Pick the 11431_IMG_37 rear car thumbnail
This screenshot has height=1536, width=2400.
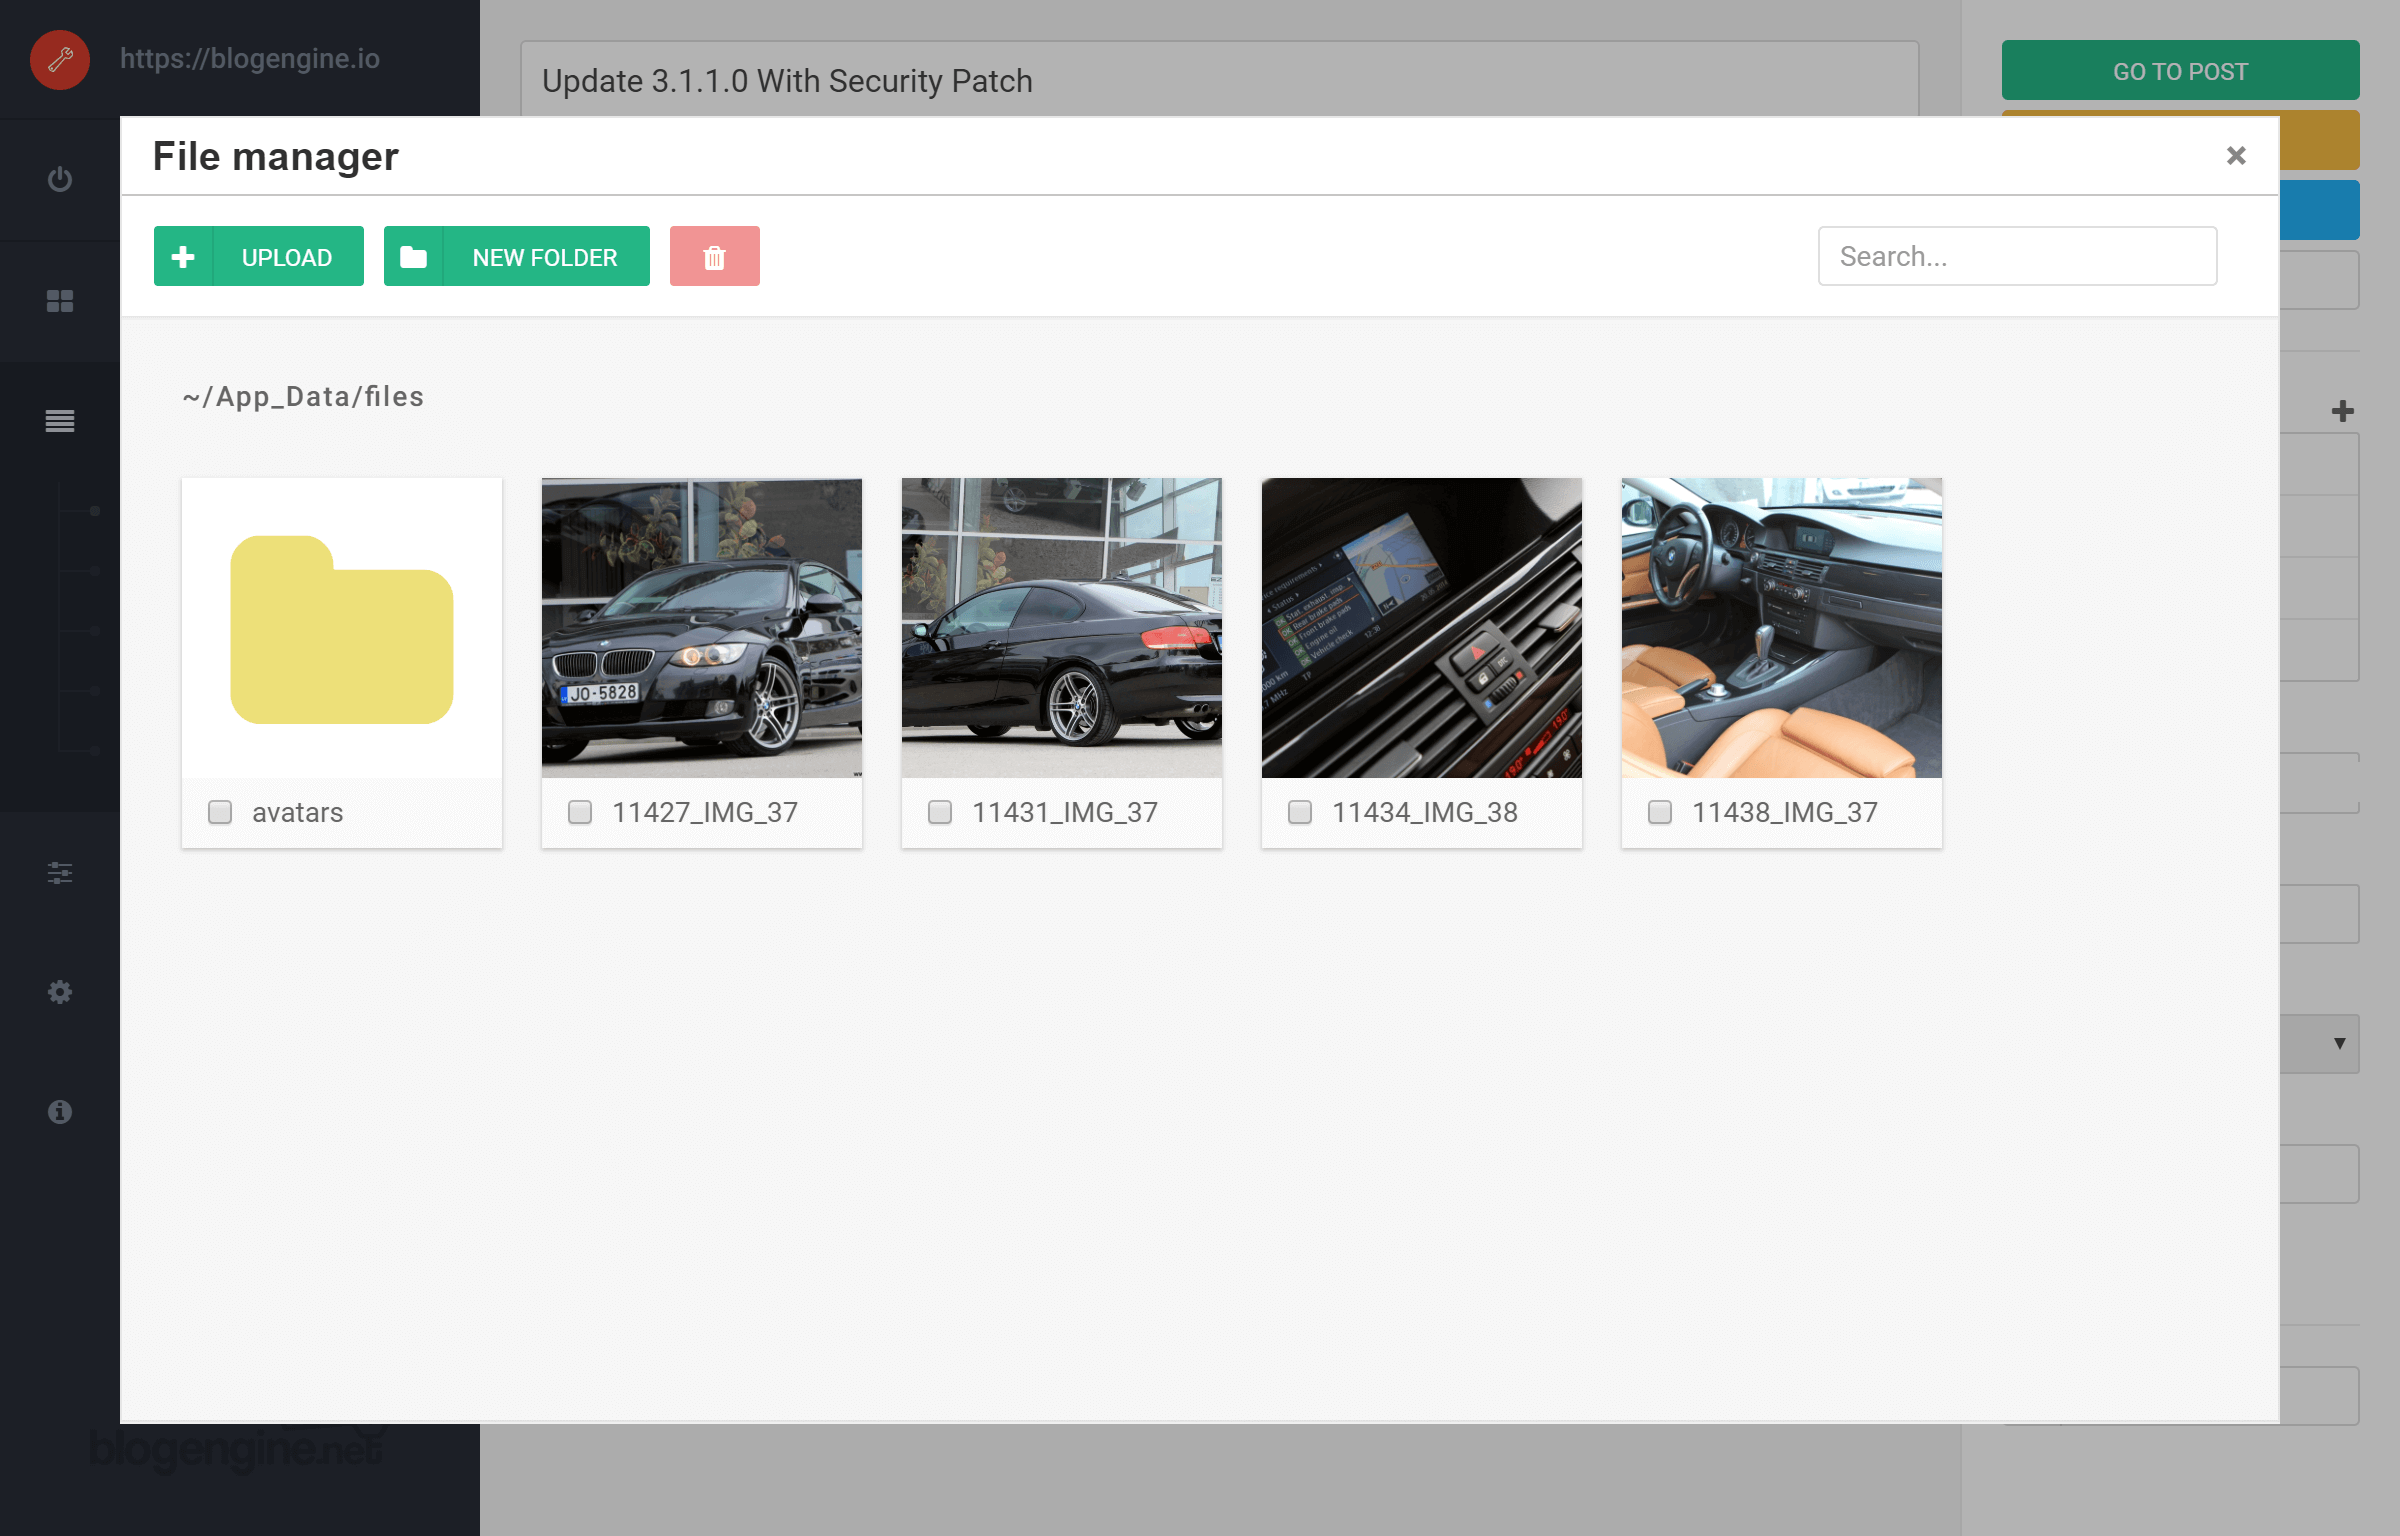pos(1062,628)
